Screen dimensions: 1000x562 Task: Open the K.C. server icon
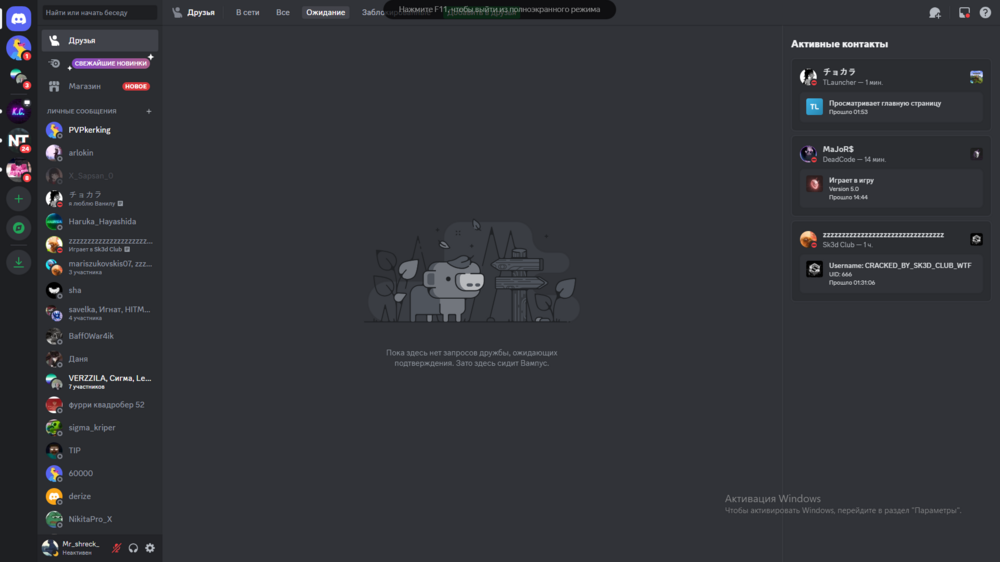(18, 111)
